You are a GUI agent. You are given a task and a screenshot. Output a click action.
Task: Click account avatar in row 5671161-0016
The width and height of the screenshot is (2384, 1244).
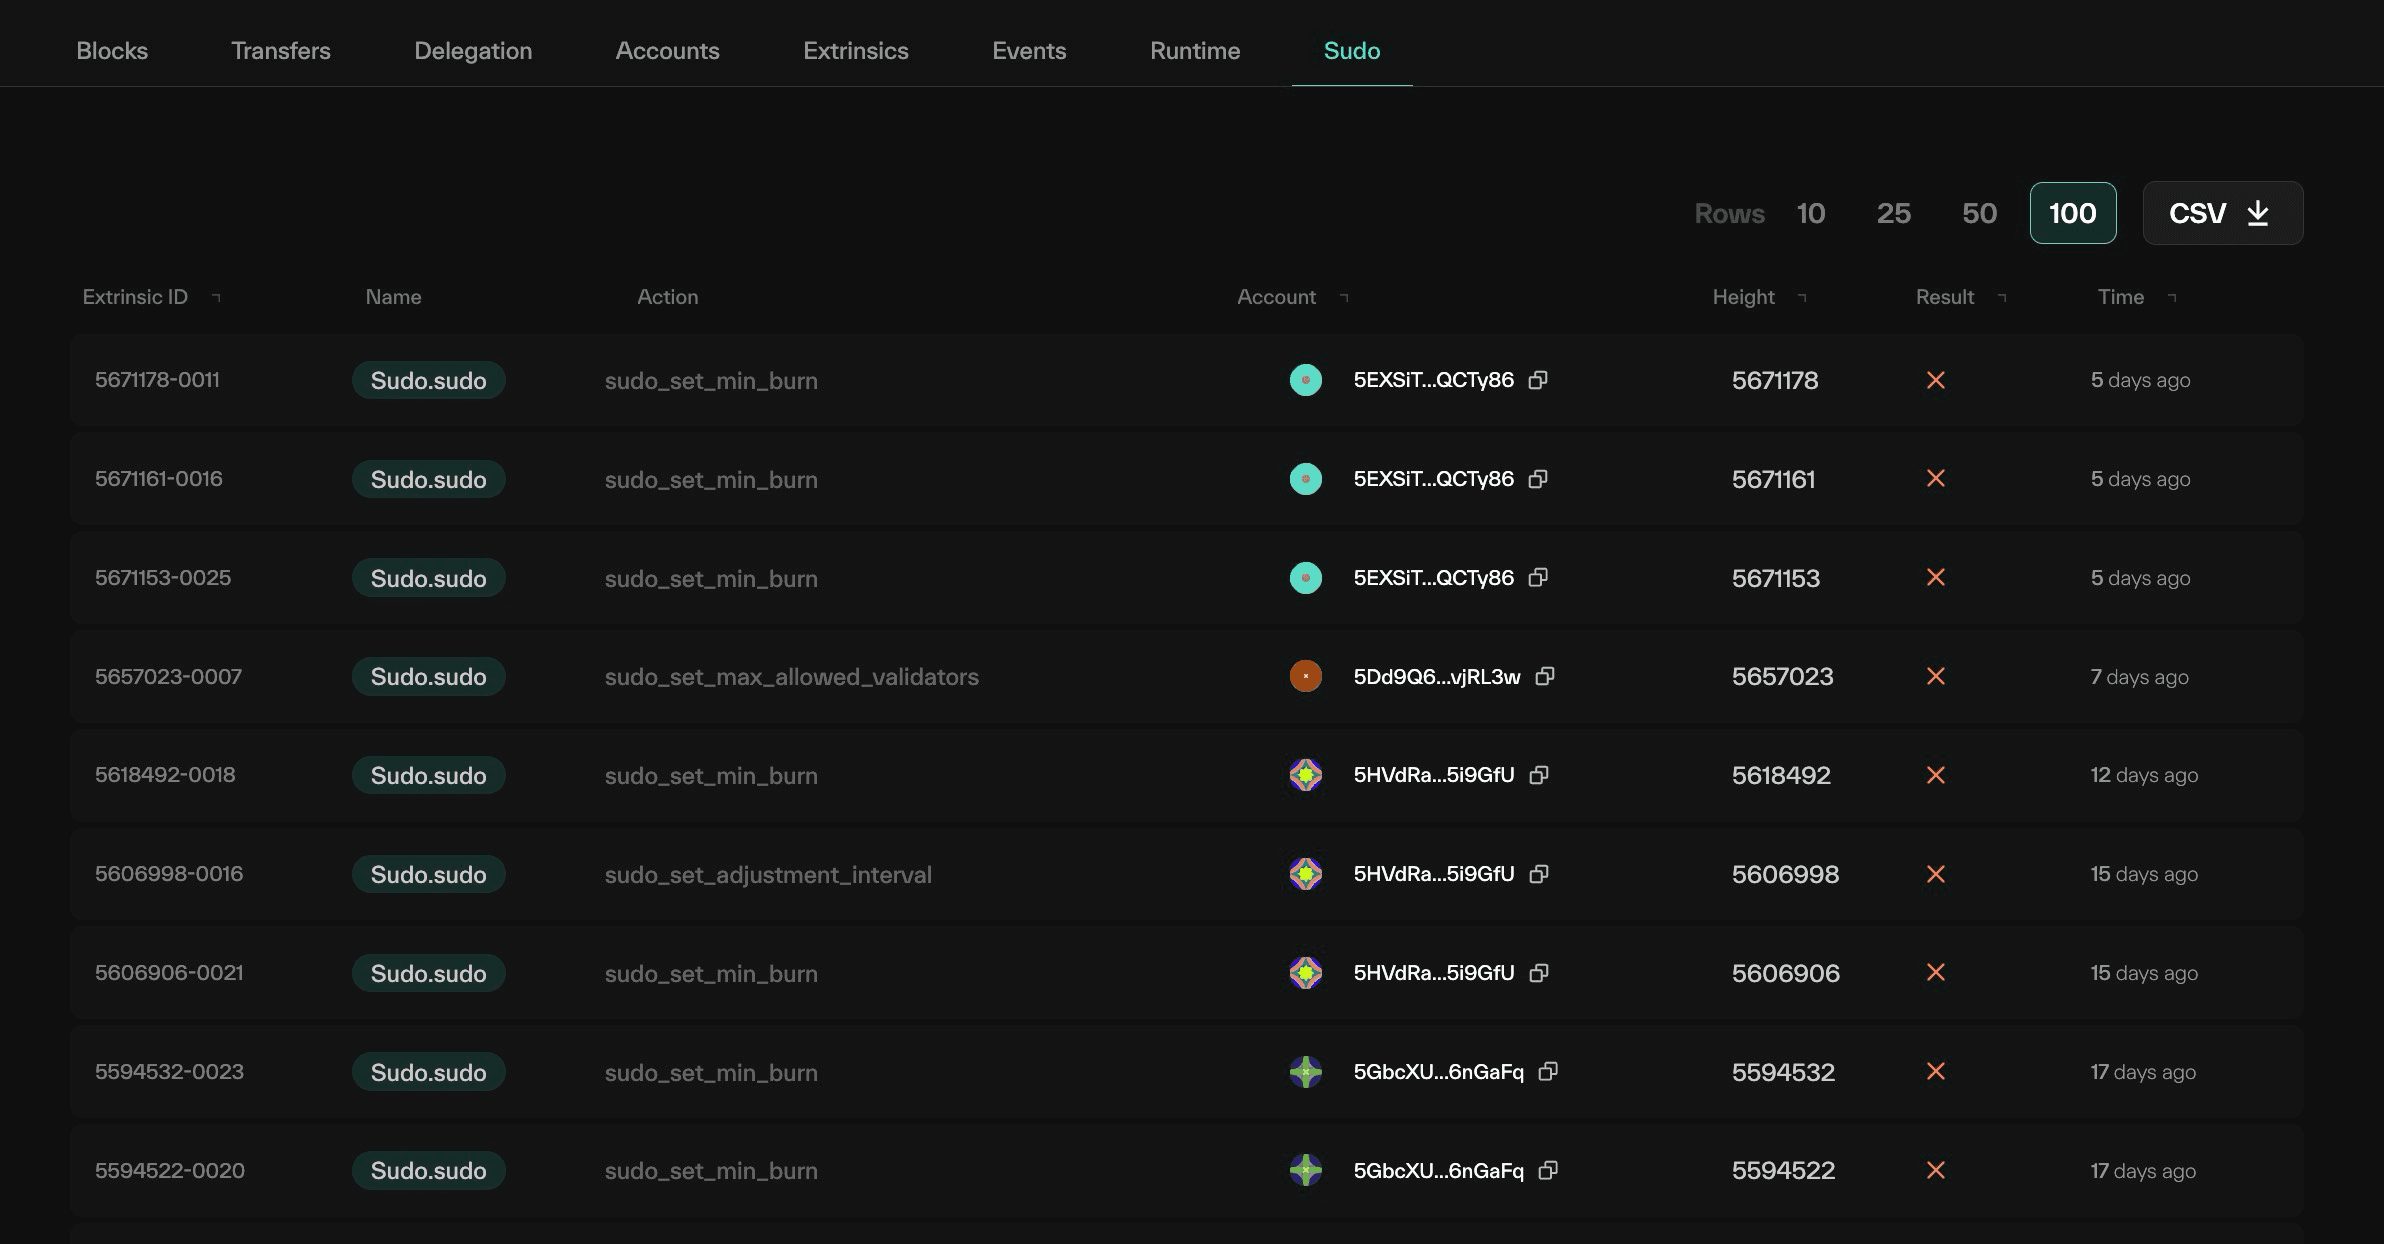click(x=1305, y=479)
